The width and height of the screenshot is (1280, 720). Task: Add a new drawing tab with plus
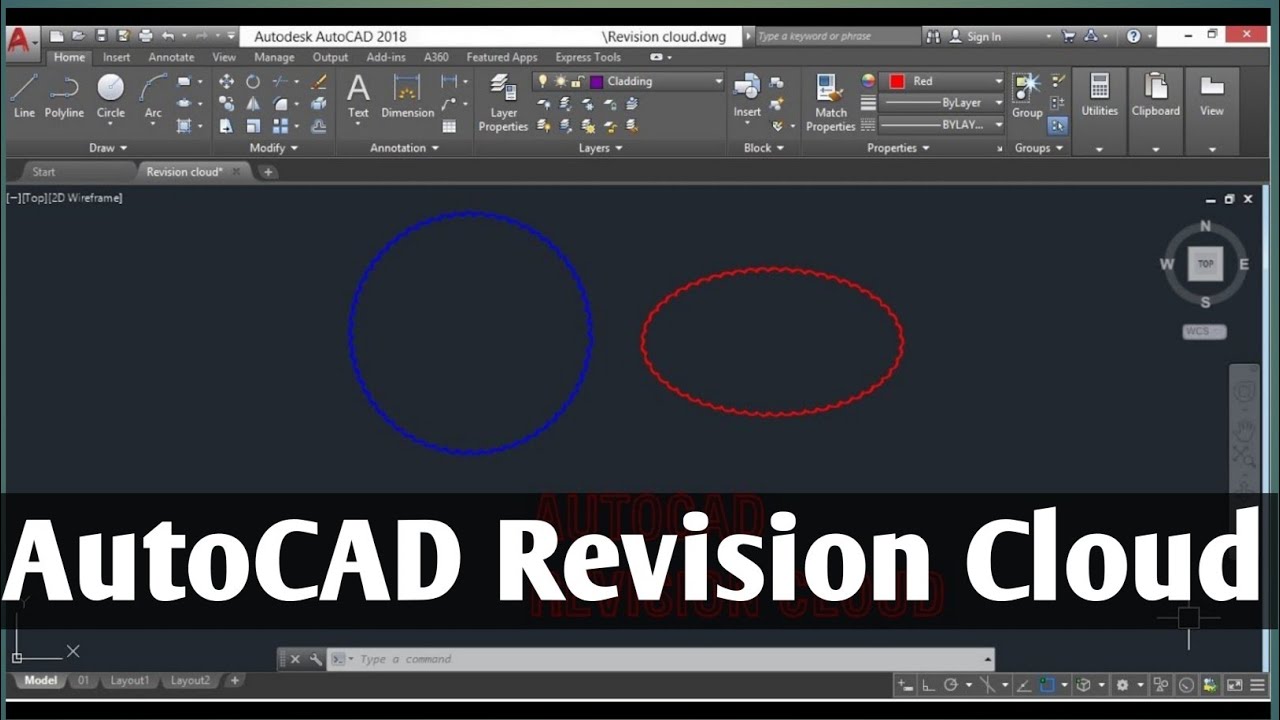pyautogui.click(x=267, y=172)
